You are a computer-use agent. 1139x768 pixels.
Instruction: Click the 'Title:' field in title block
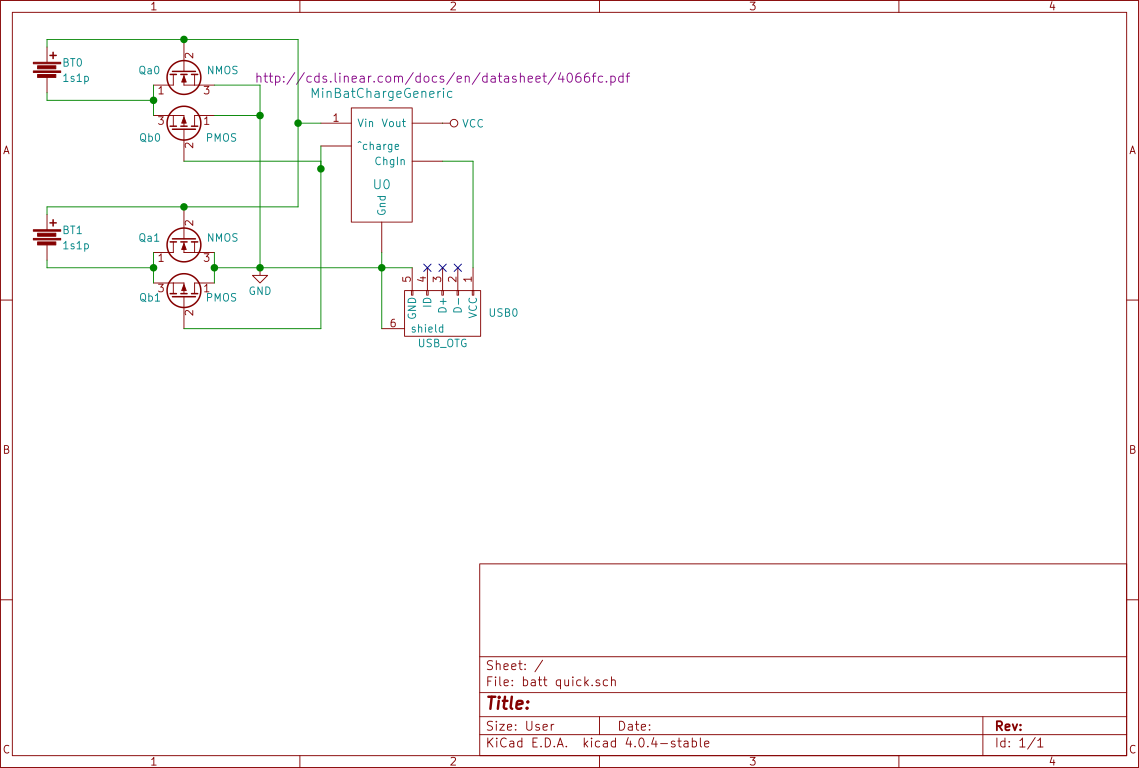point(508,703)
